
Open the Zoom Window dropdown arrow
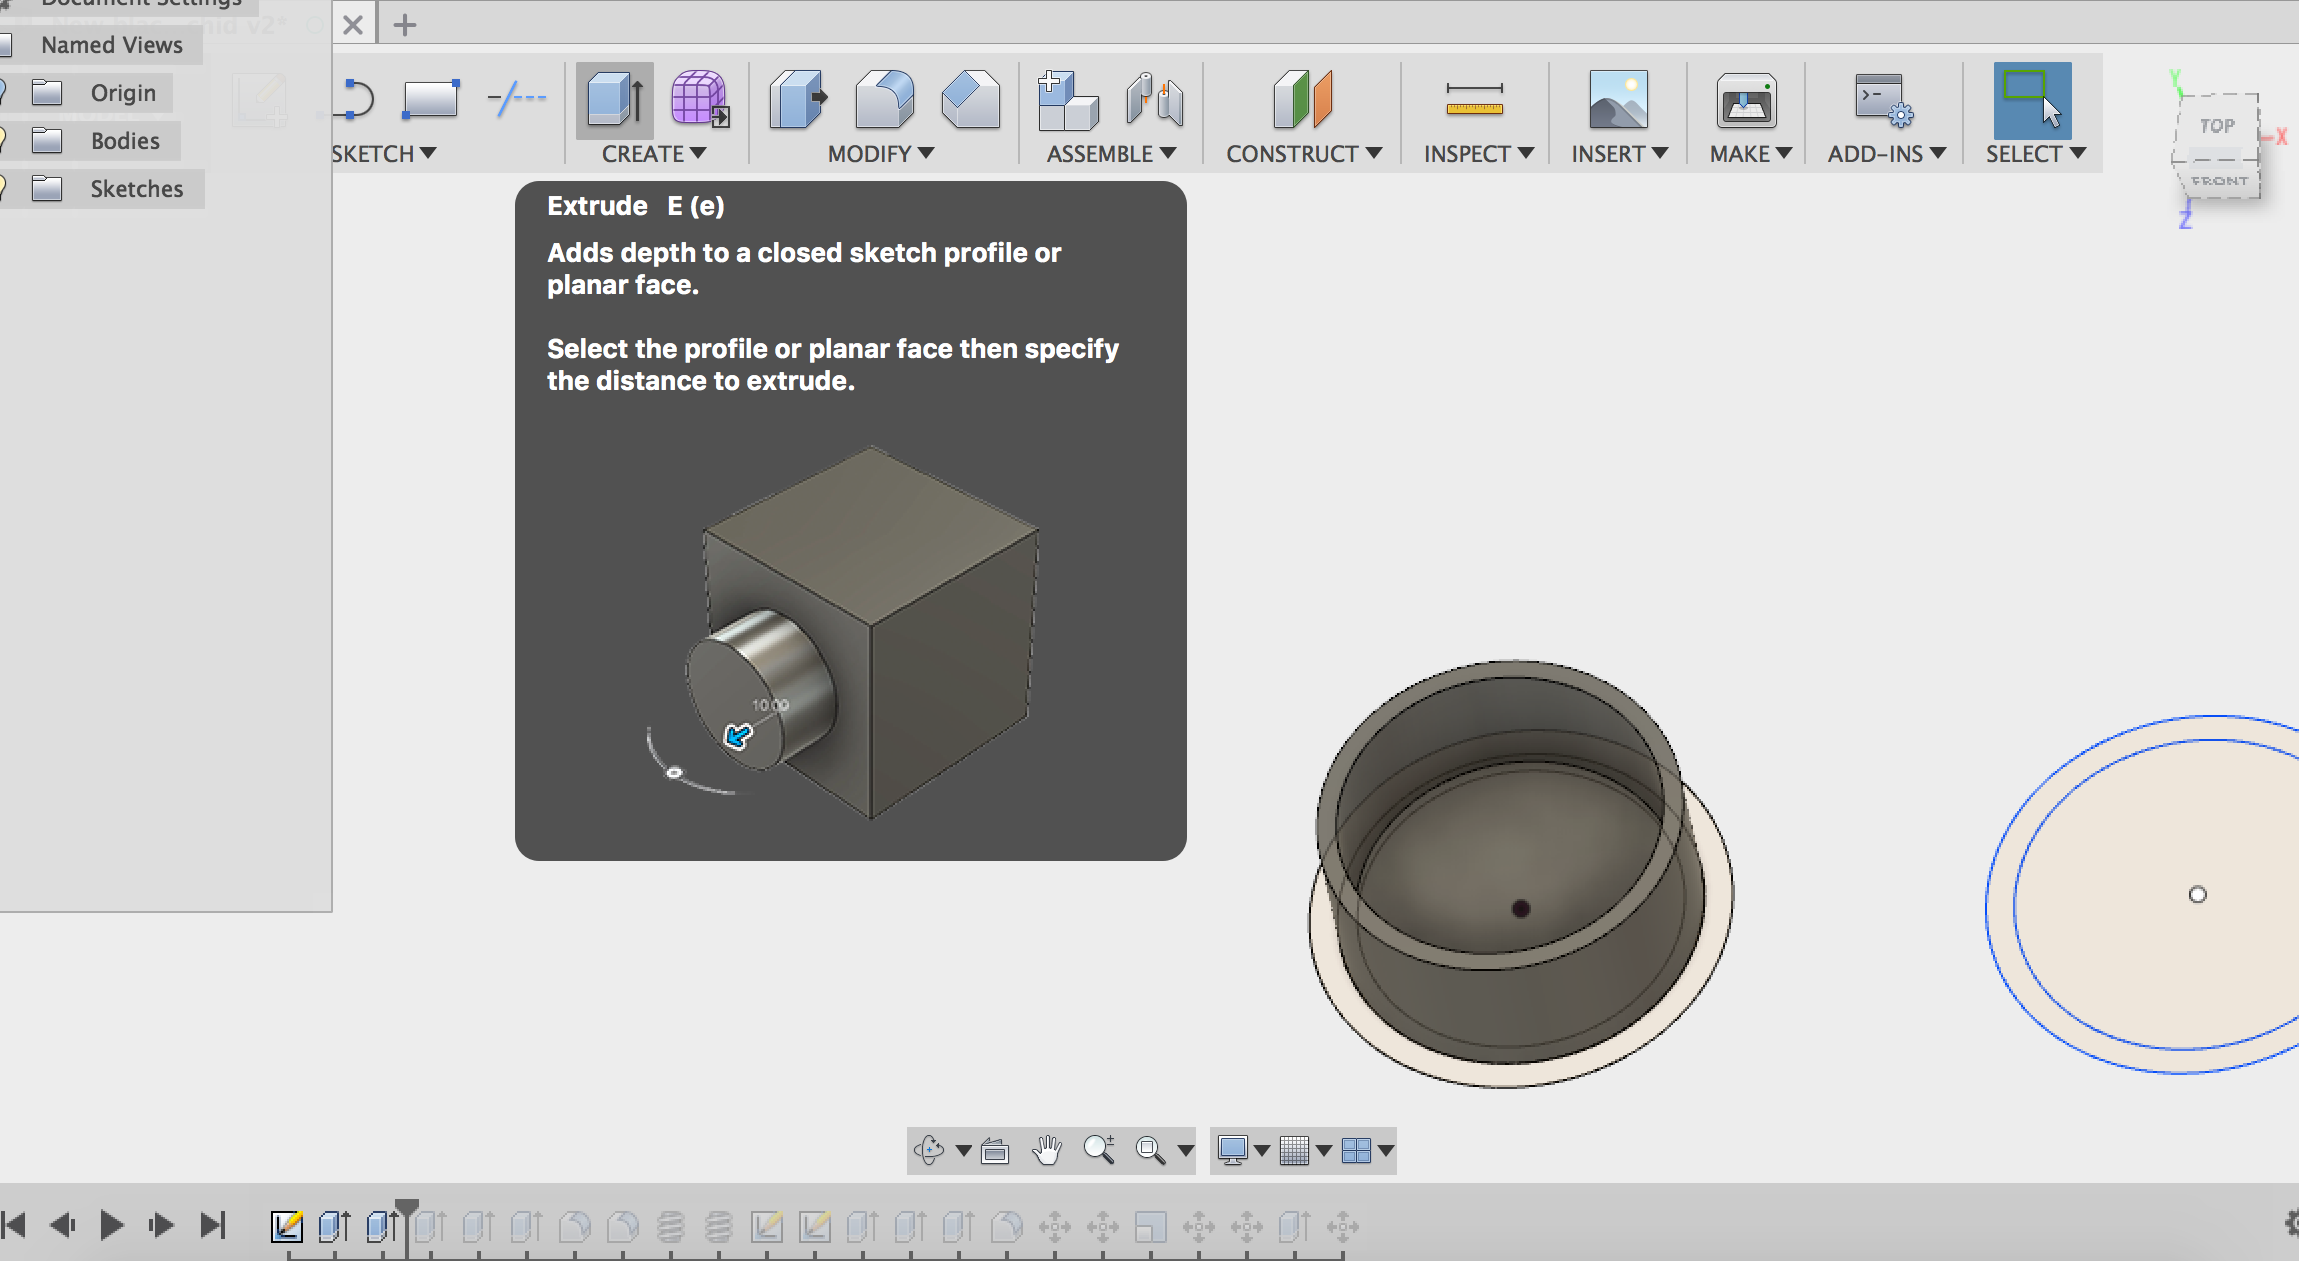pos(1185,1151)
